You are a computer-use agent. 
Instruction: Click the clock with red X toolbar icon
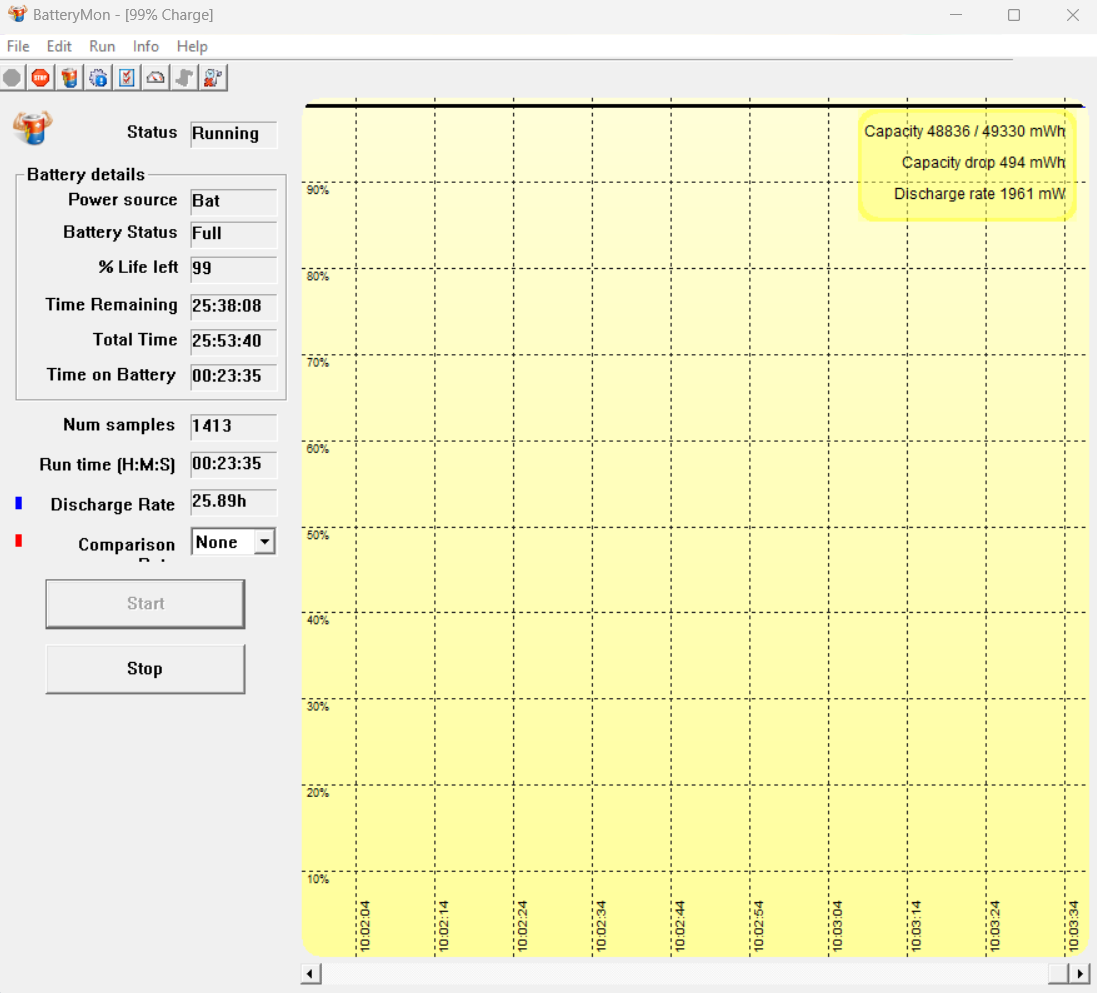point(213,78)
